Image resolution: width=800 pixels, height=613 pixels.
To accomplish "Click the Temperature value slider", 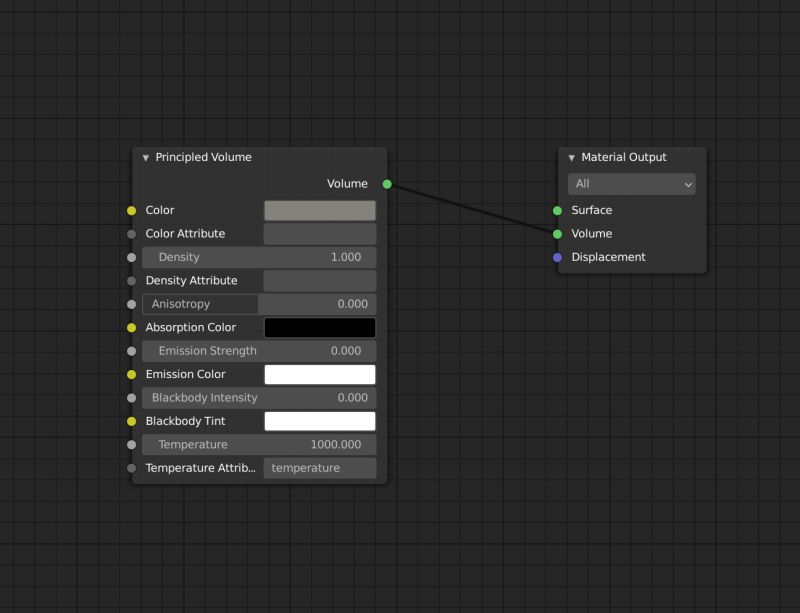I will click(x=258, y=444).
